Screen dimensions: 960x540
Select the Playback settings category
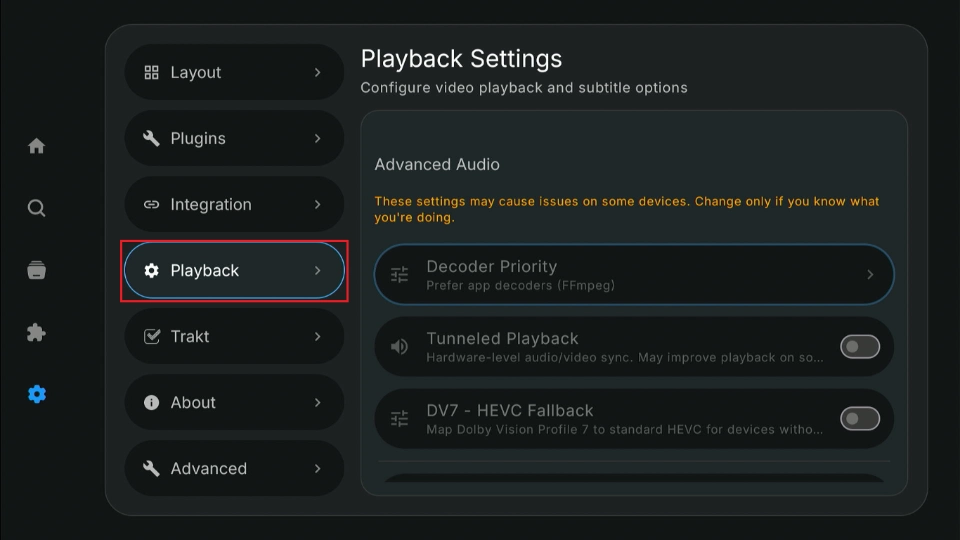click(x=234, y=271)
